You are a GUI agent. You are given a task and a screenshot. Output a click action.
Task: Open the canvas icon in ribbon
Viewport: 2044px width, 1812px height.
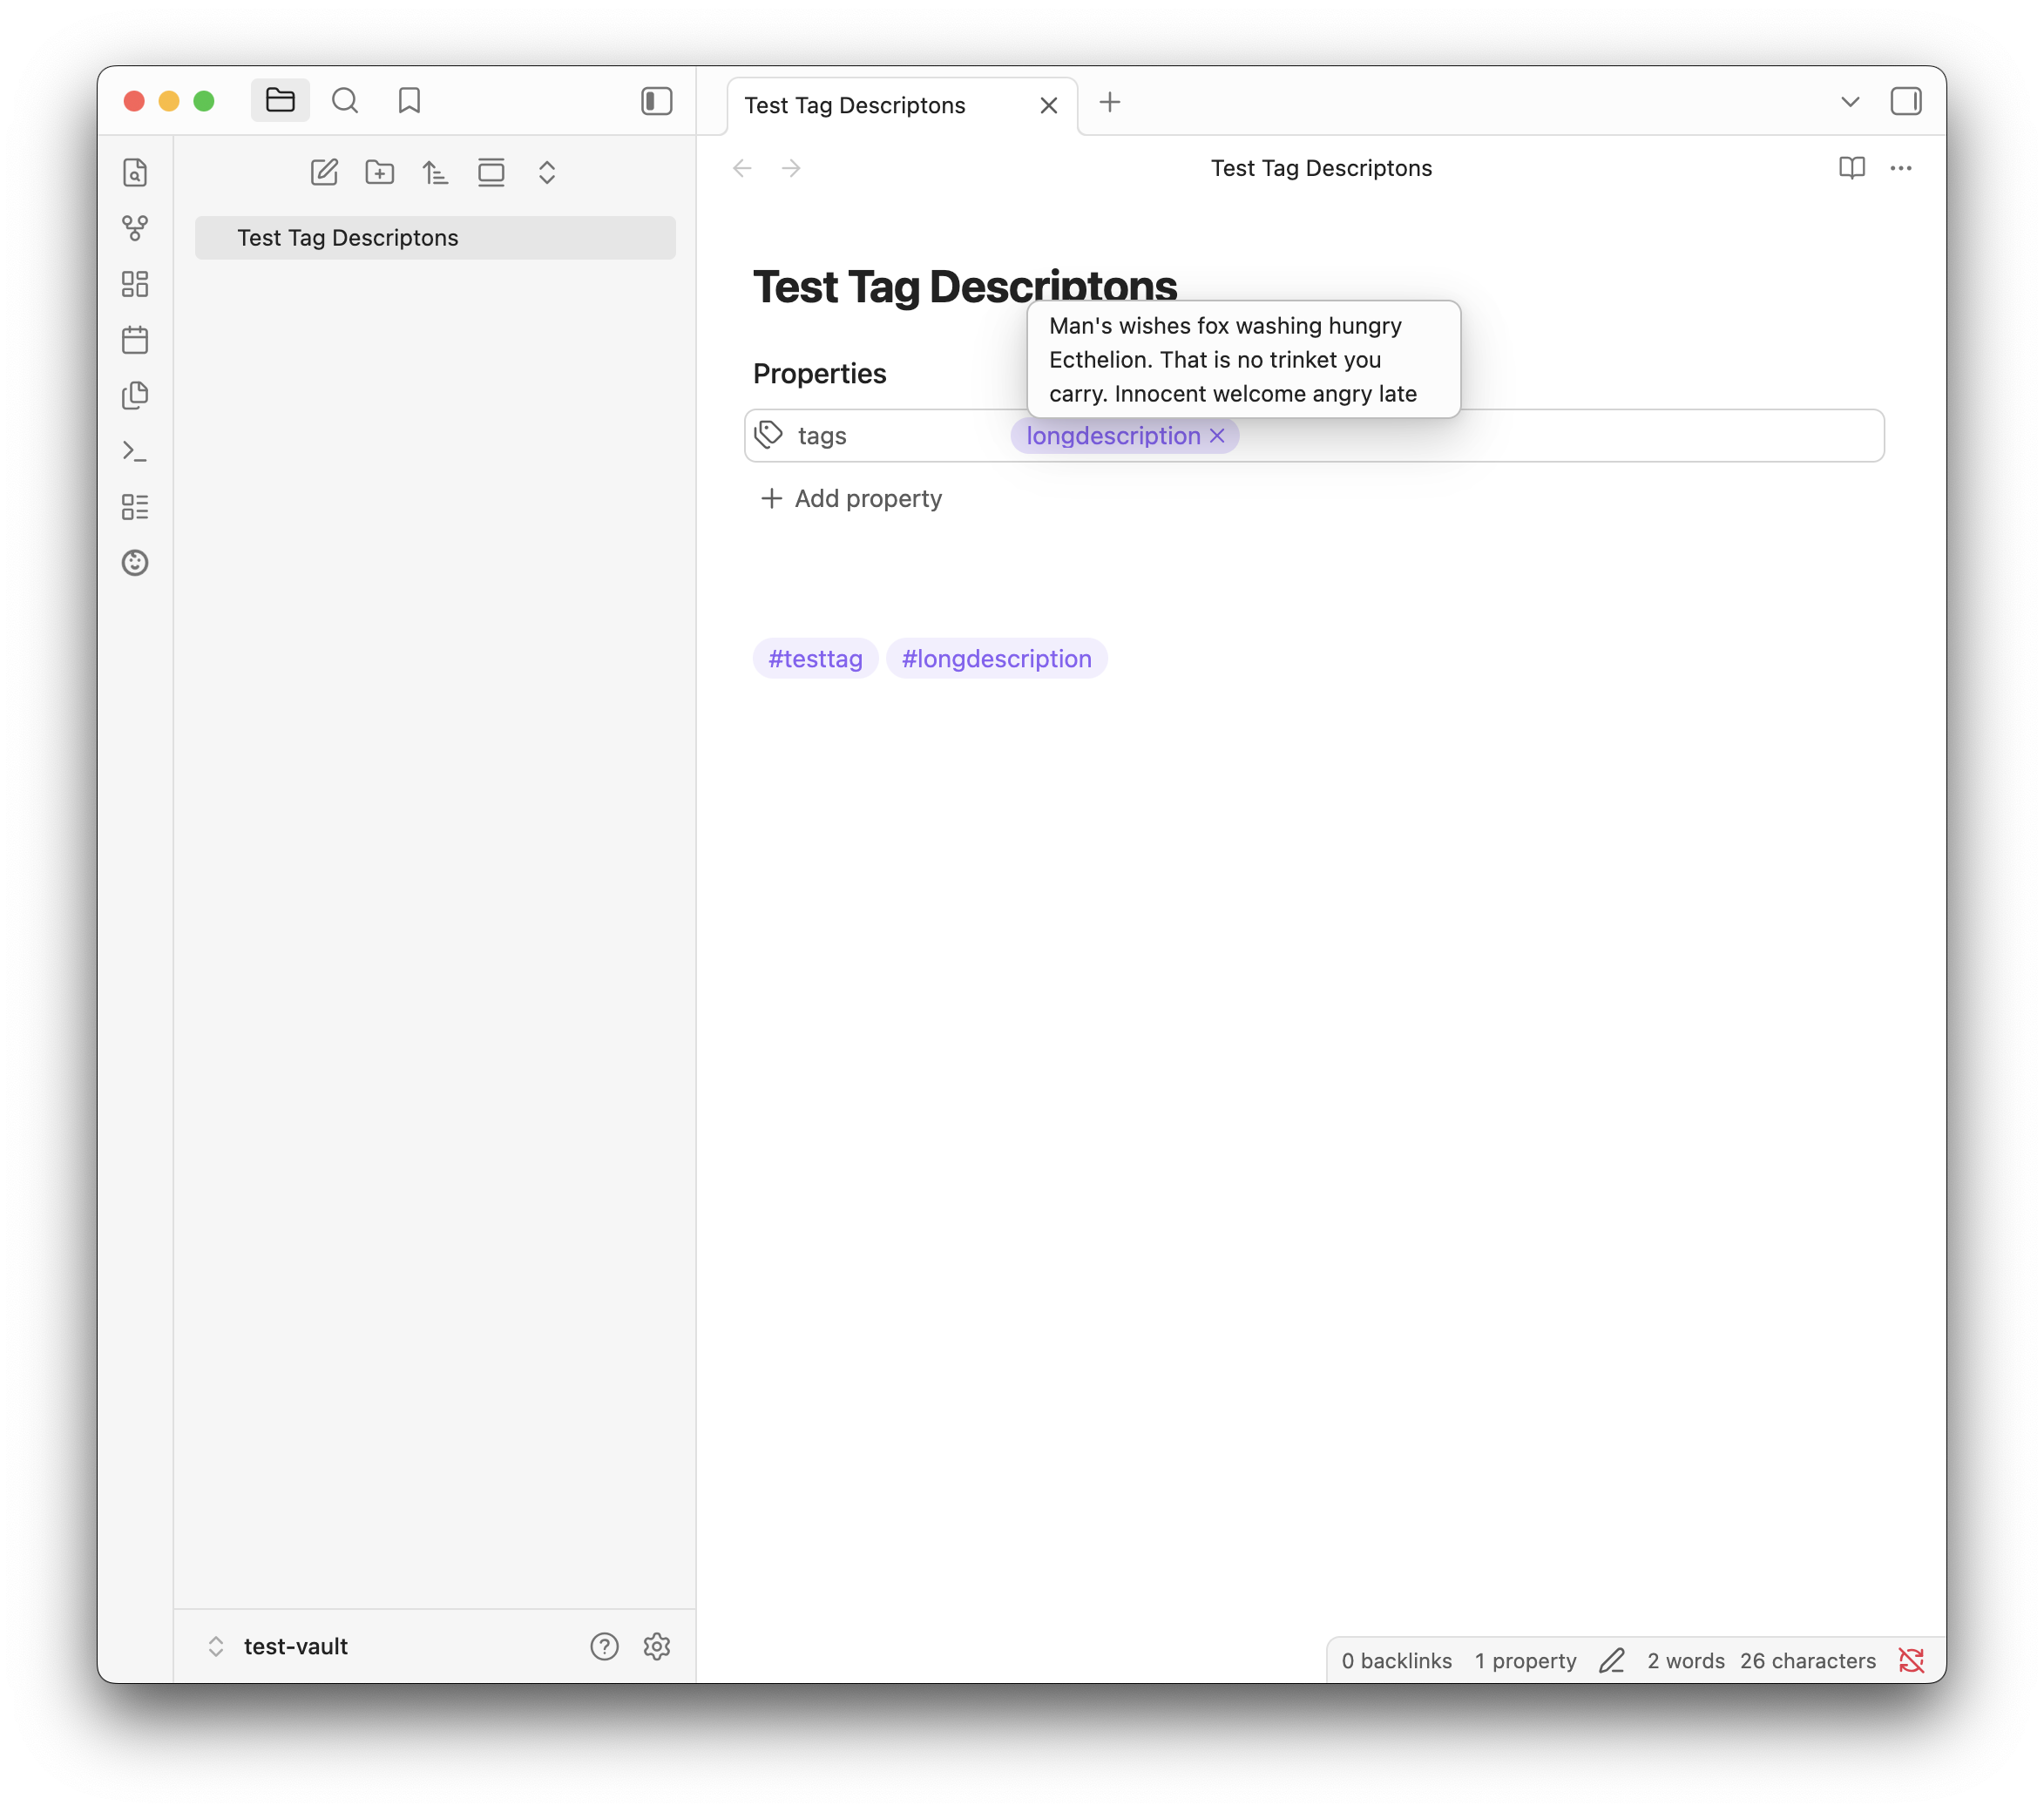pos(135,284)
